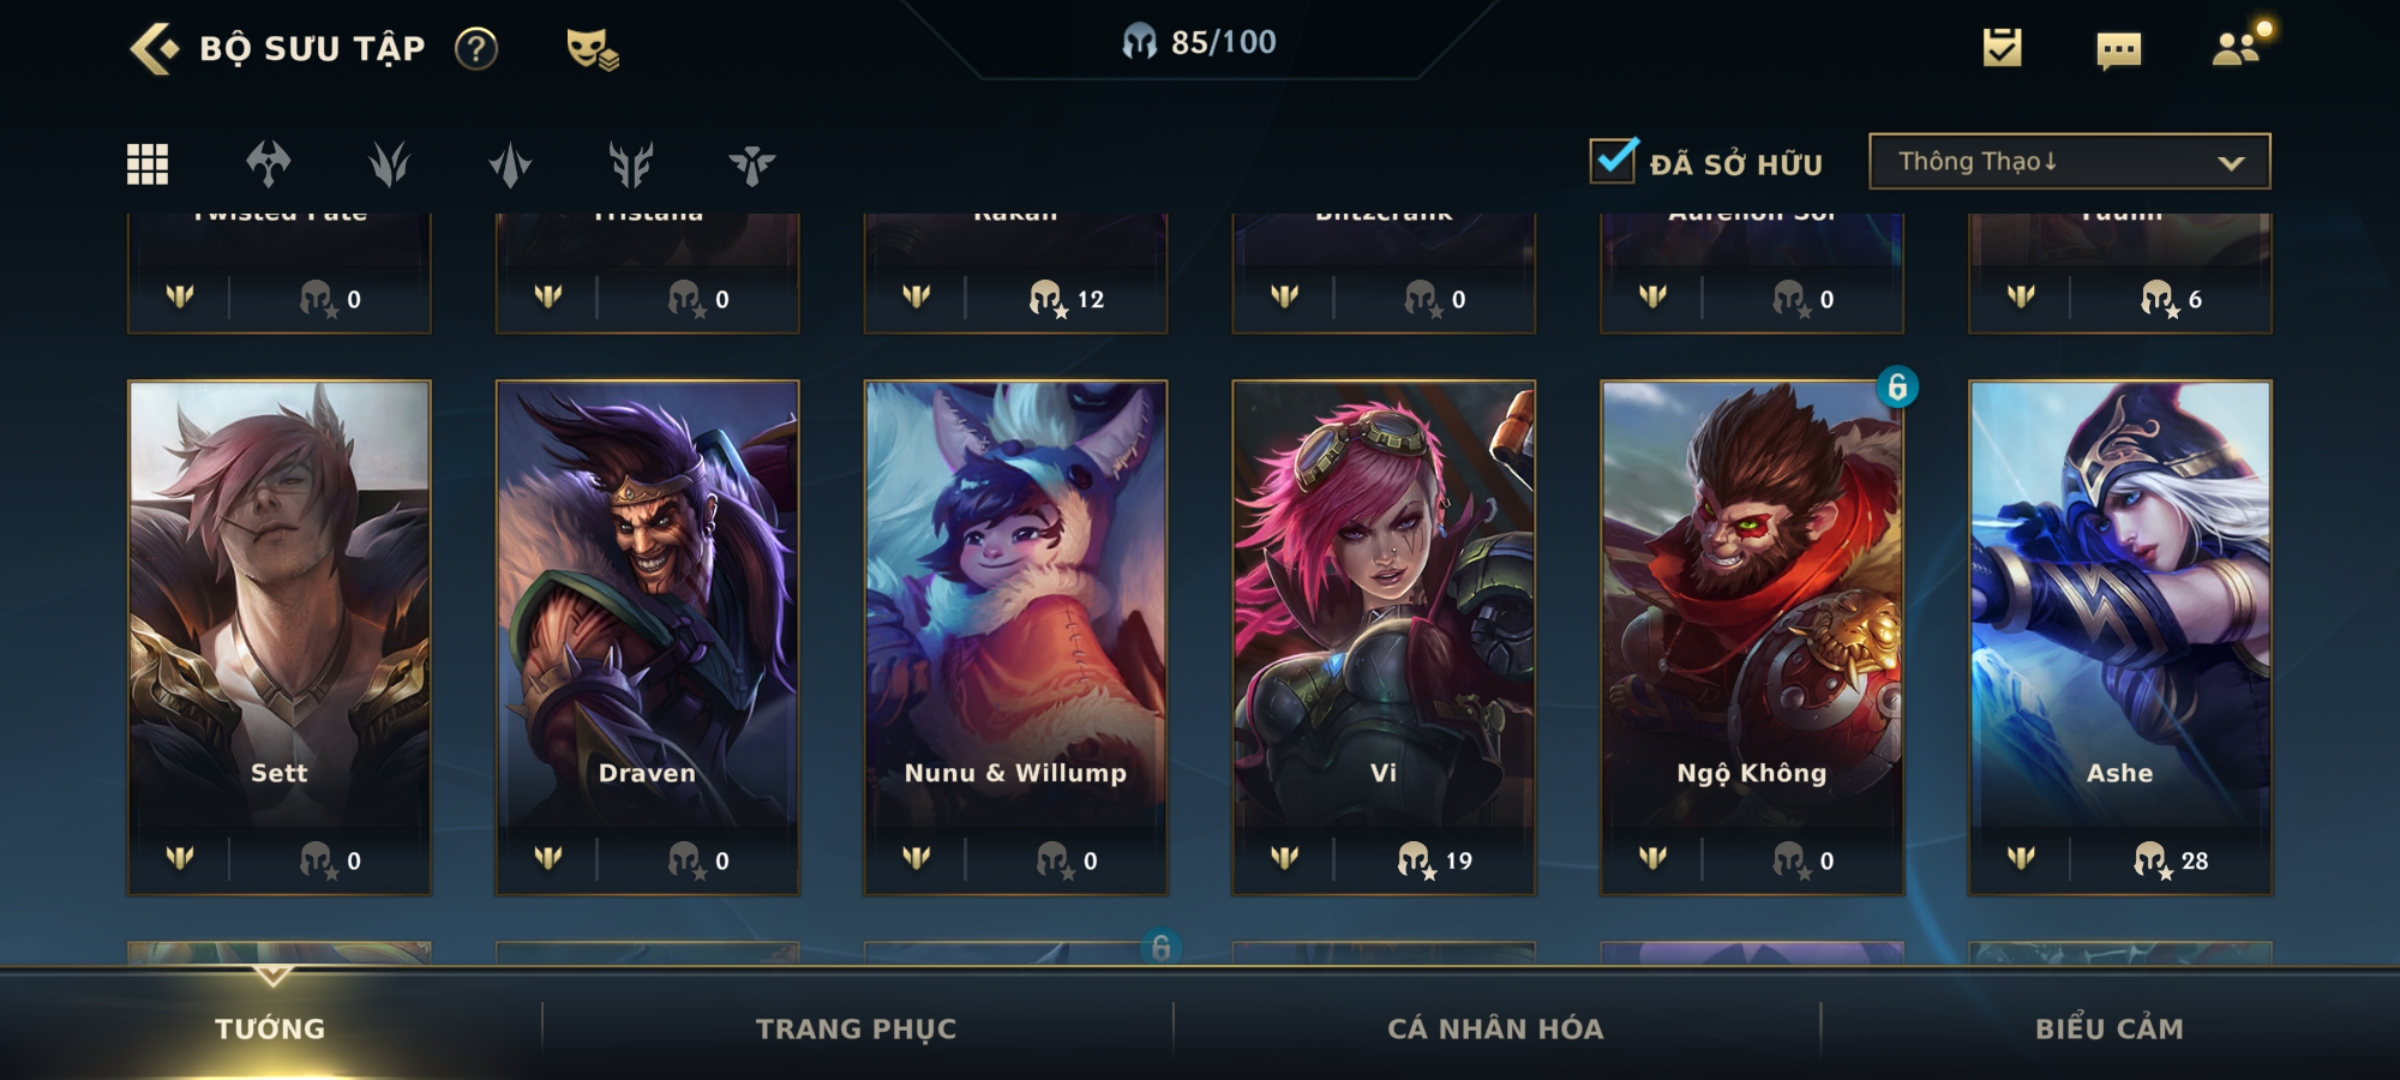Open the Ashe champion card

pos(2120,637)
